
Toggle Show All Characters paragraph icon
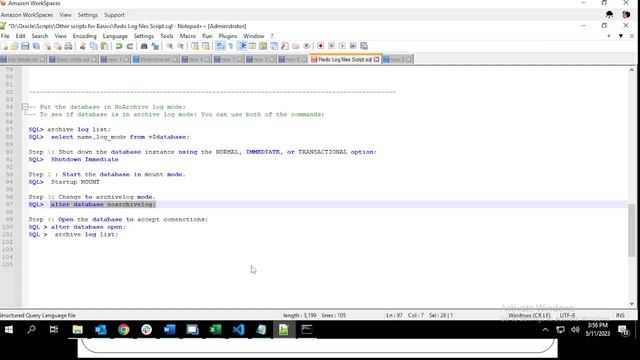[231, 46]
